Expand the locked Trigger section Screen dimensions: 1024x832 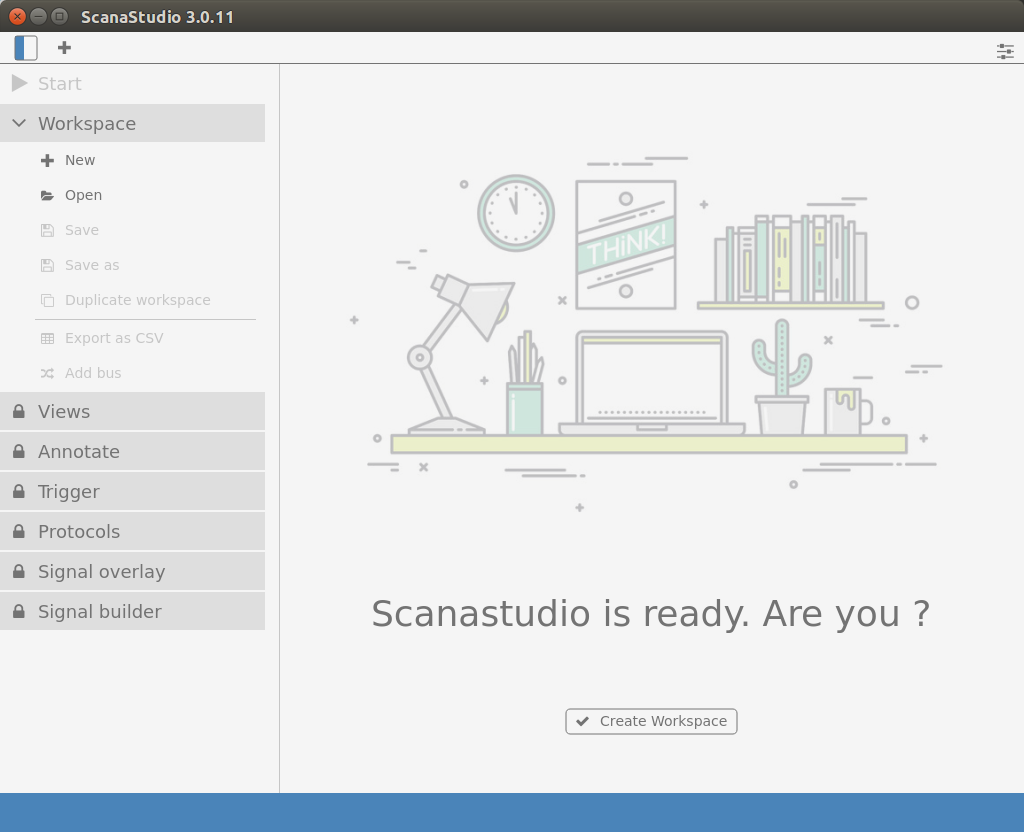click(x=133, y=491)
